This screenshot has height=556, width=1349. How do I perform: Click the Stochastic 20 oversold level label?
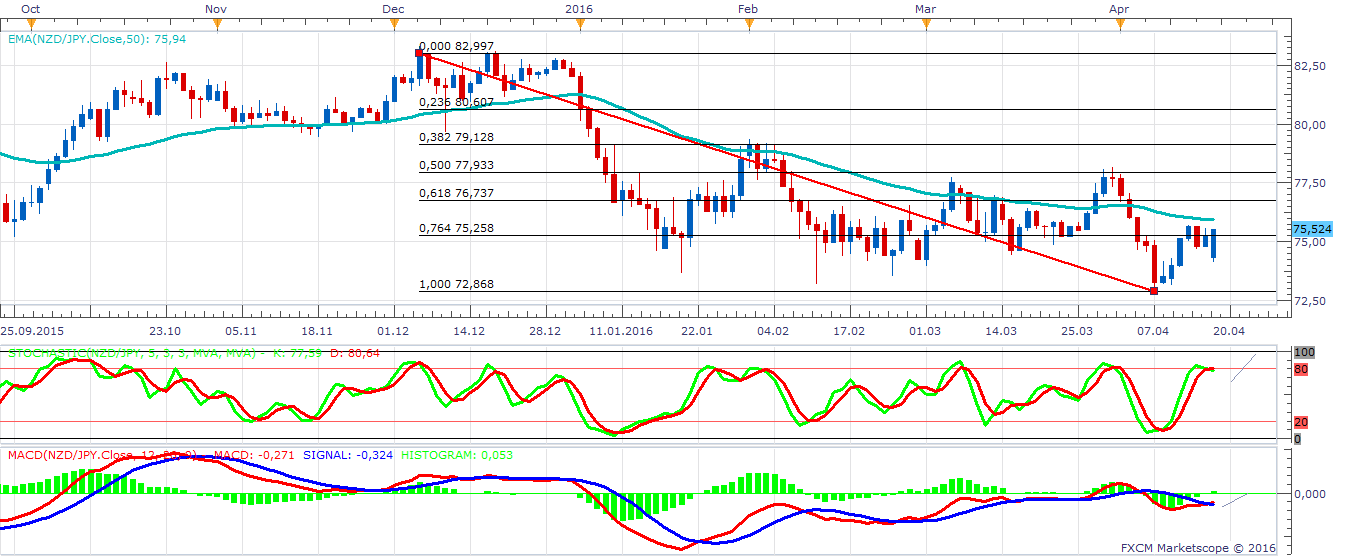pos(1300,422)
